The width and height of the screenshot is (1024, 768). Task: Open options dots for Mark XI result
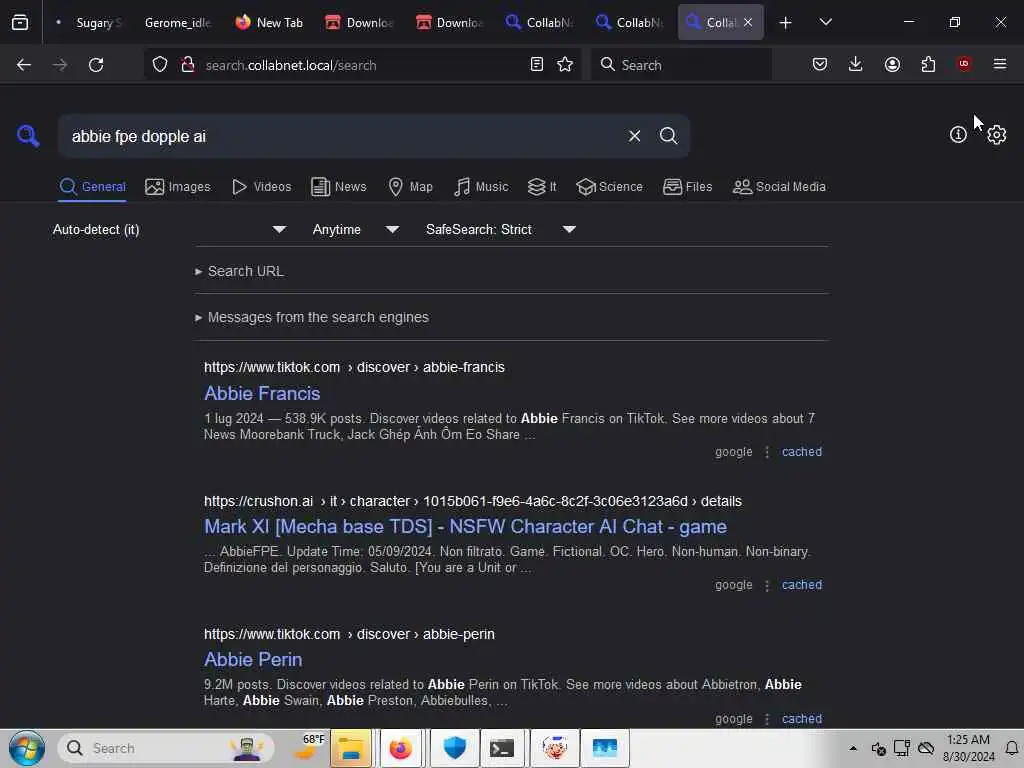767,585
